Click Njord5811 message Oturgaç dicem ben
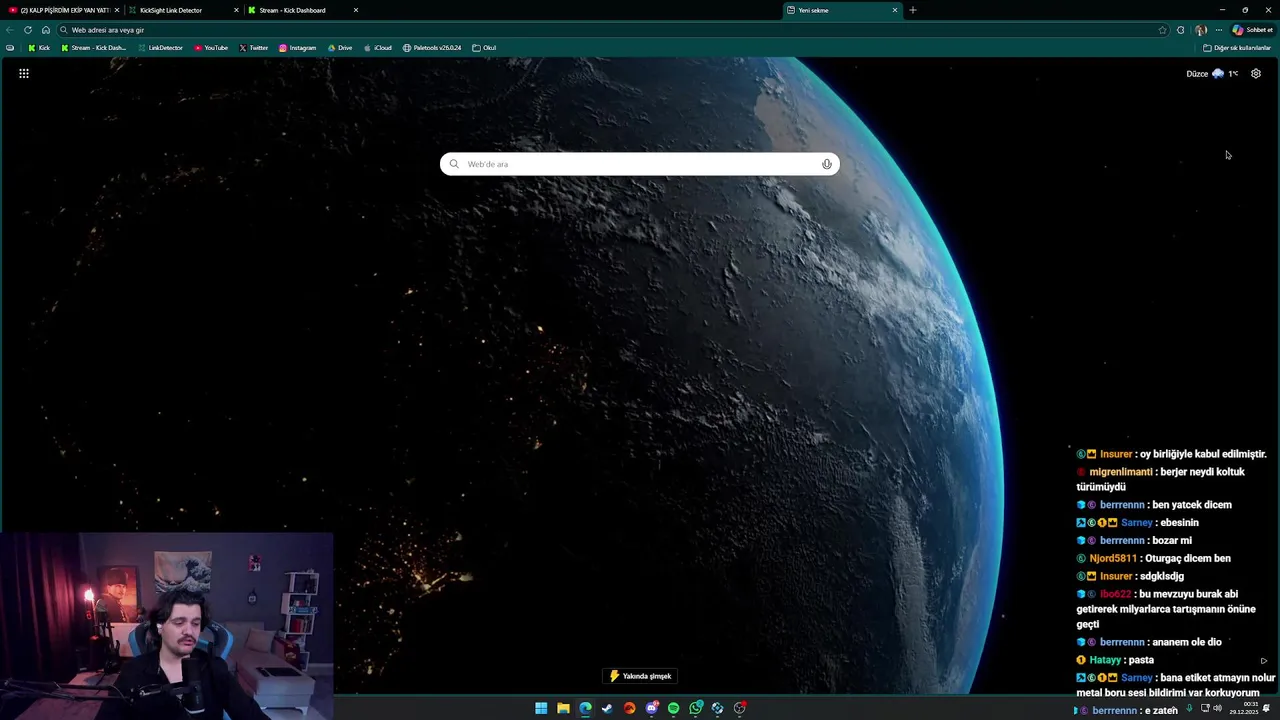The height and width of the screenshot is (720, 1280). point(1154,558)
